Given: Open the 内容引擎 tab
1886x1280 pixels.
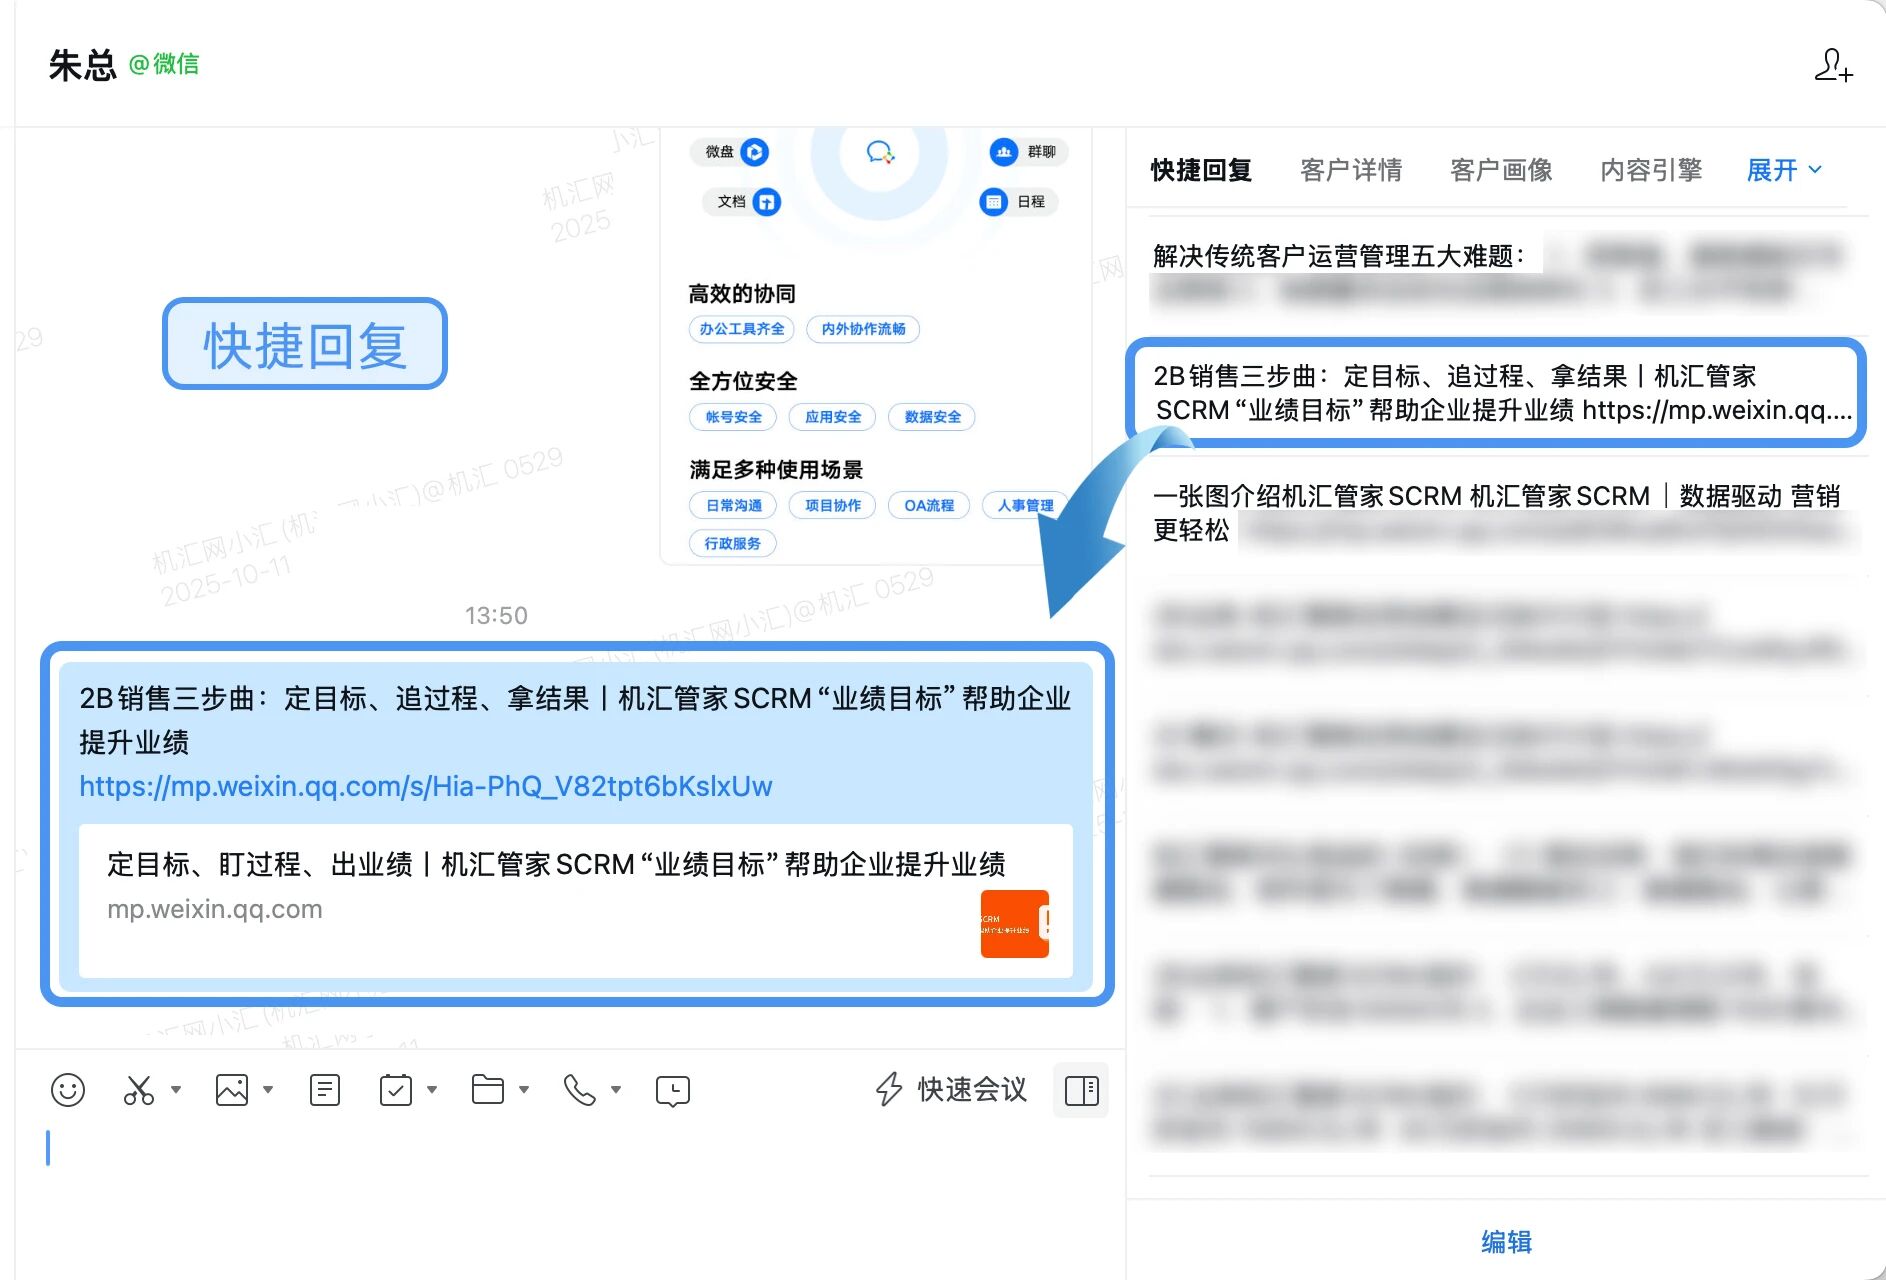Looking at the screenshot, I should [1651, 170].
